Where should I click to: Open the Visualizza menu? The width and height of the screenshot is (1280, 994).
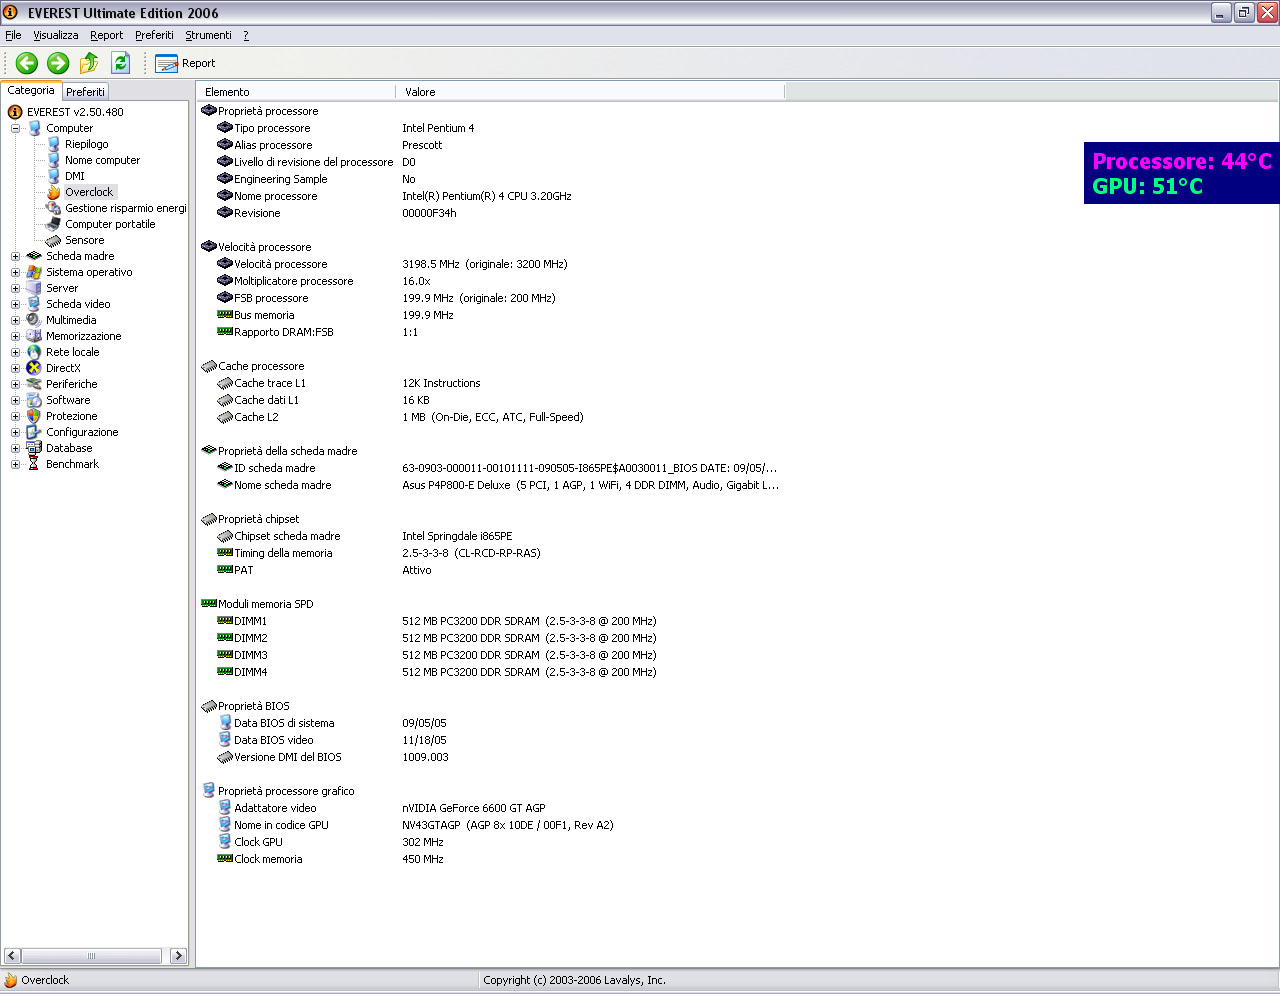click(x=56, y=35)
